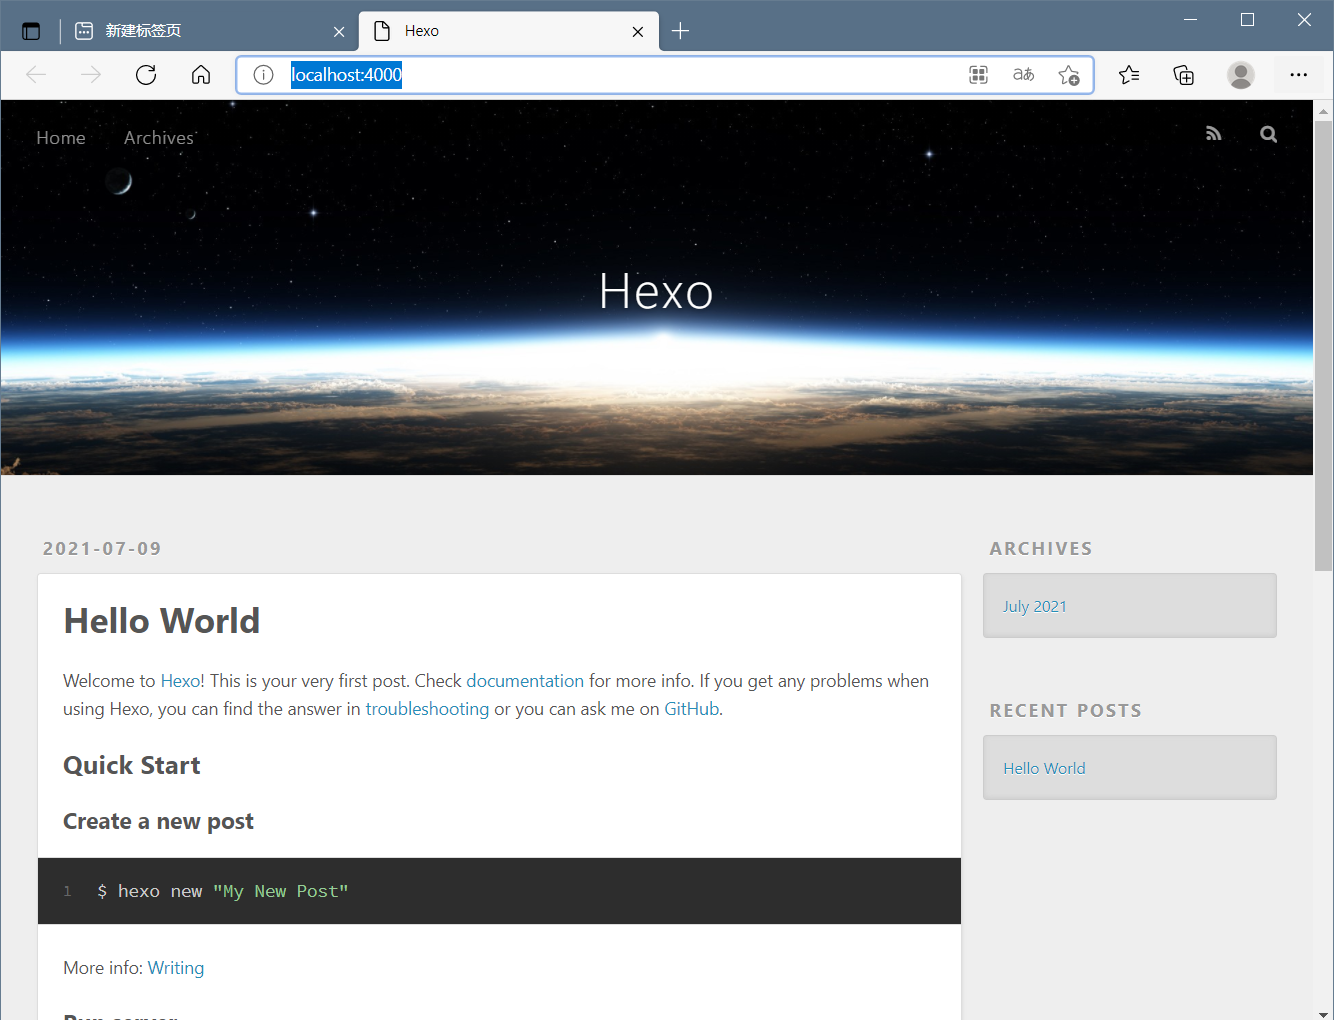Click the RSS feed icon

1213,134
